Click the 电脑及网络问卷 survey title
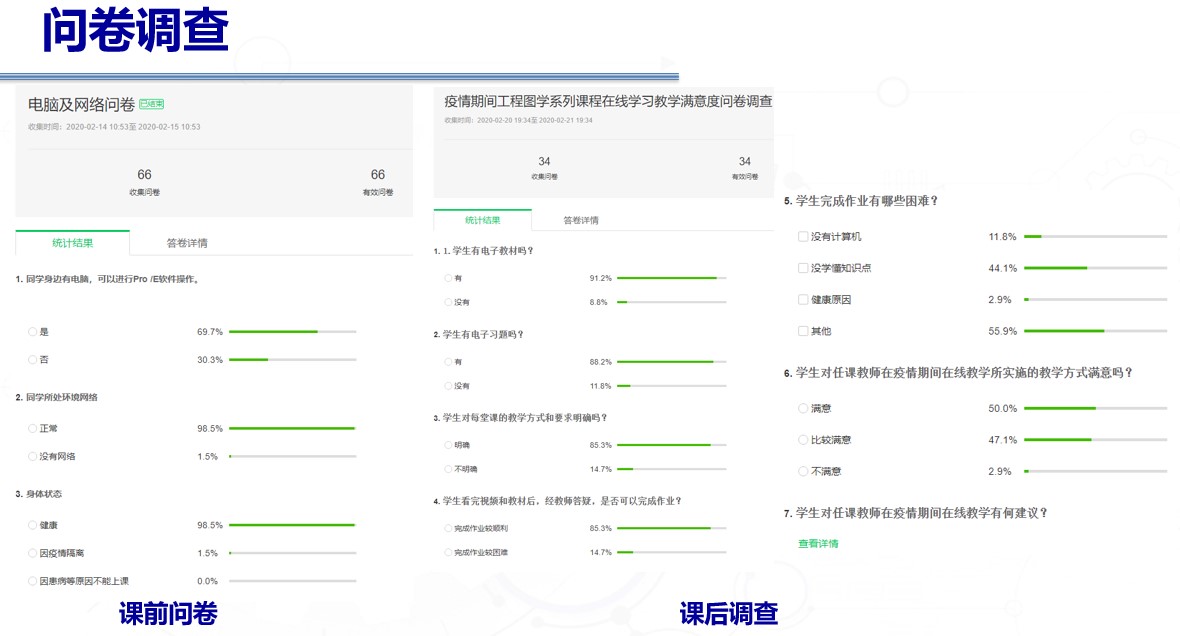This screenshot has height=636, width=1180. coord(81,104)
